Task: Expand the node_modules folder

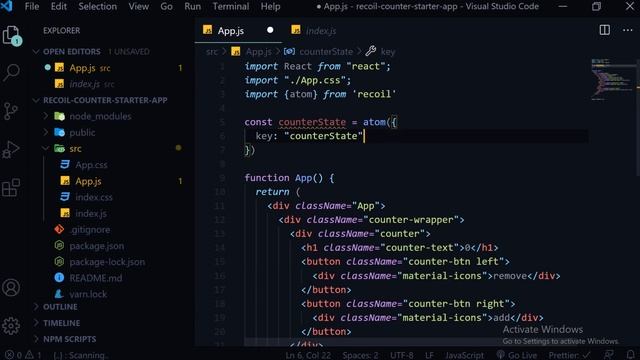Action: tap(100, 116)
